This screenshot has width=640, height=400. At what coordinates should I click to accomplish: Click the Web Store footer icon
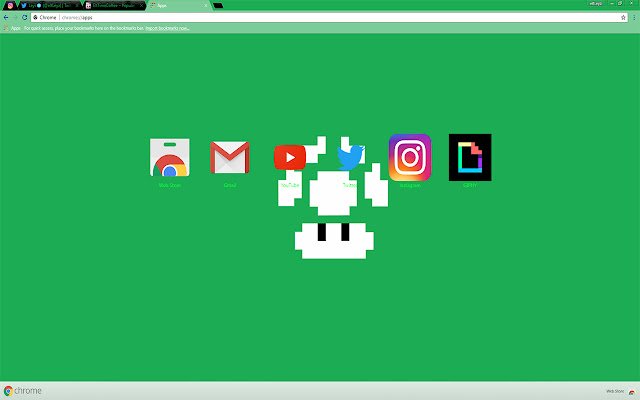pos(631,392)
